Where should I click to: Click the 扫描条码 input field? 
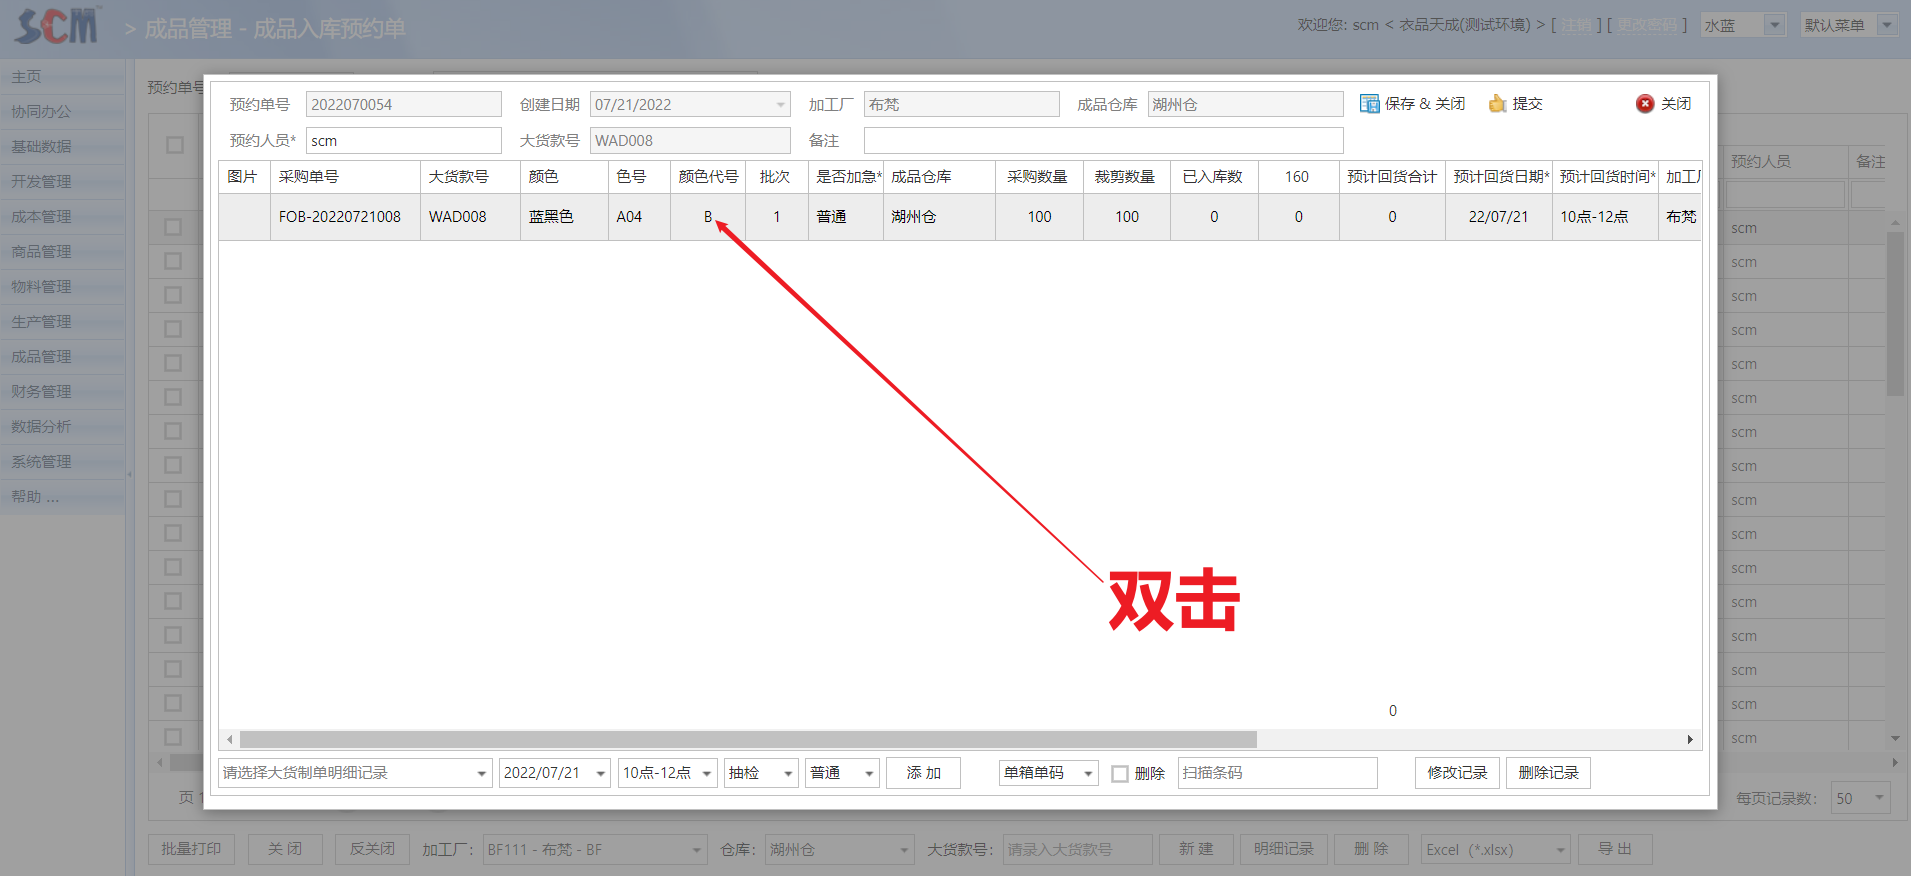[1276, 773]
